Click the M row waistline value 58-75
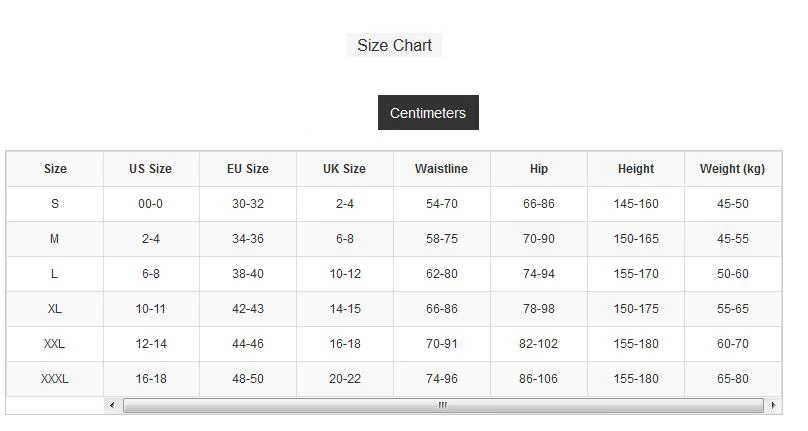Image resolution: width=808 pixels, height=431 pixels. coord(441,239)
